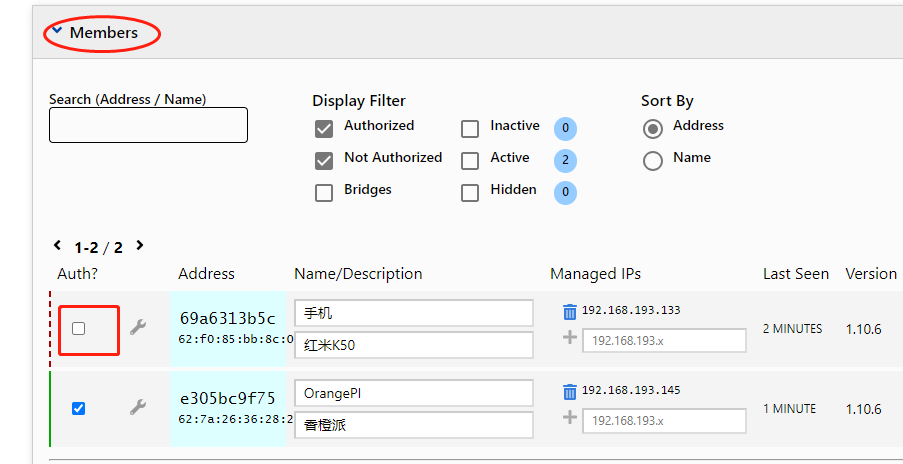
Task: Click wrench icon for member e305bc9f75
Action: (138, 407)
